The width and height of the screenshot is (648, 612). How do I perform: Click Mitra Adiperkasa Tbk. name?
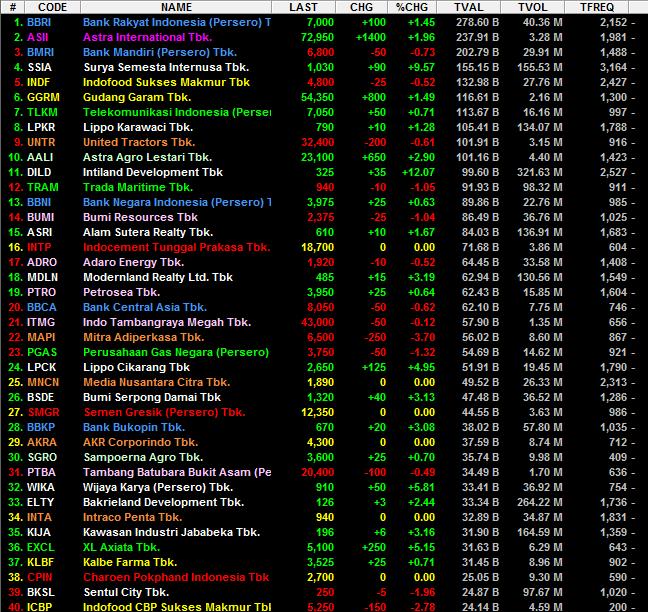point(143,337)
